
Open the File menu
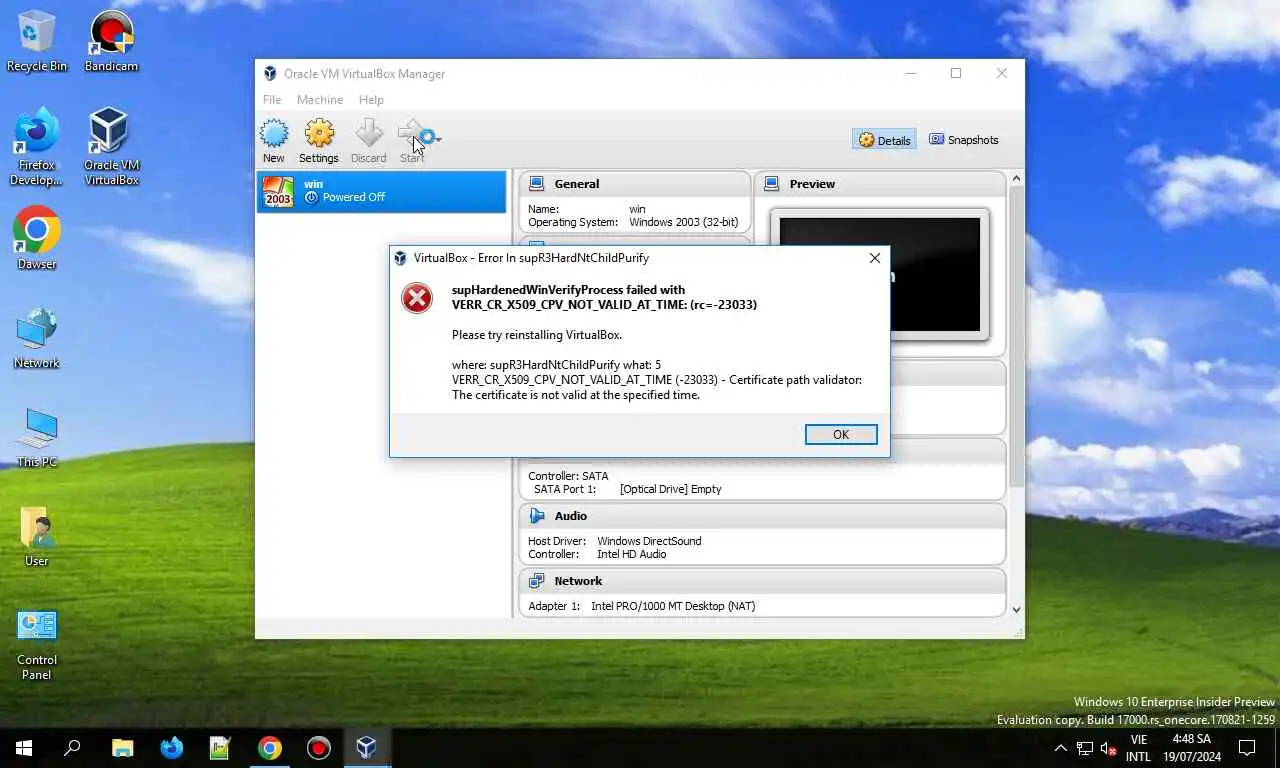click(272, 100)
